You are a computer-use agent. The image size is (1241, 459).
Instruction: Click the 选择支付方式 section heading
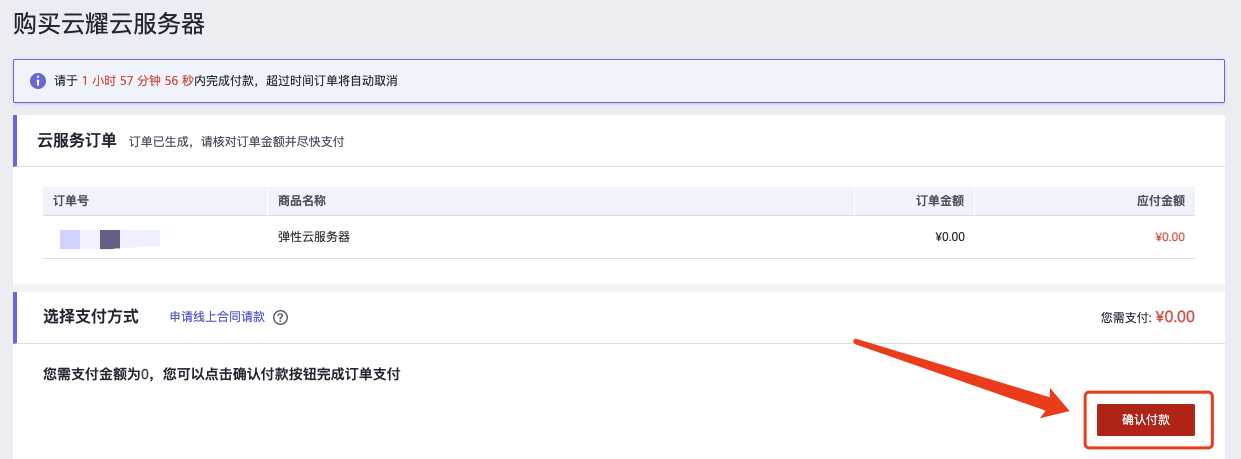(91, 317)
